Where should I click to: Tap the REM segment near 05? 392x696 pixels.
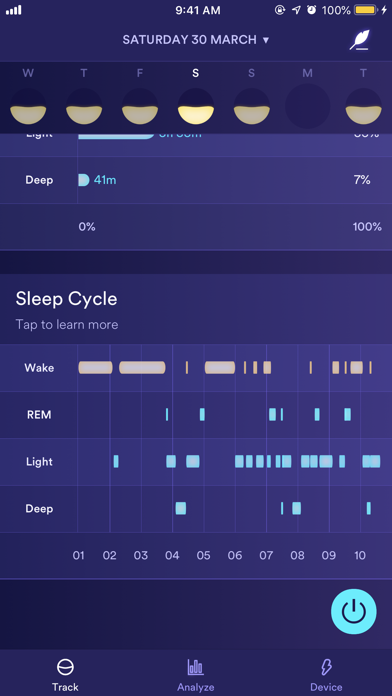202,415
